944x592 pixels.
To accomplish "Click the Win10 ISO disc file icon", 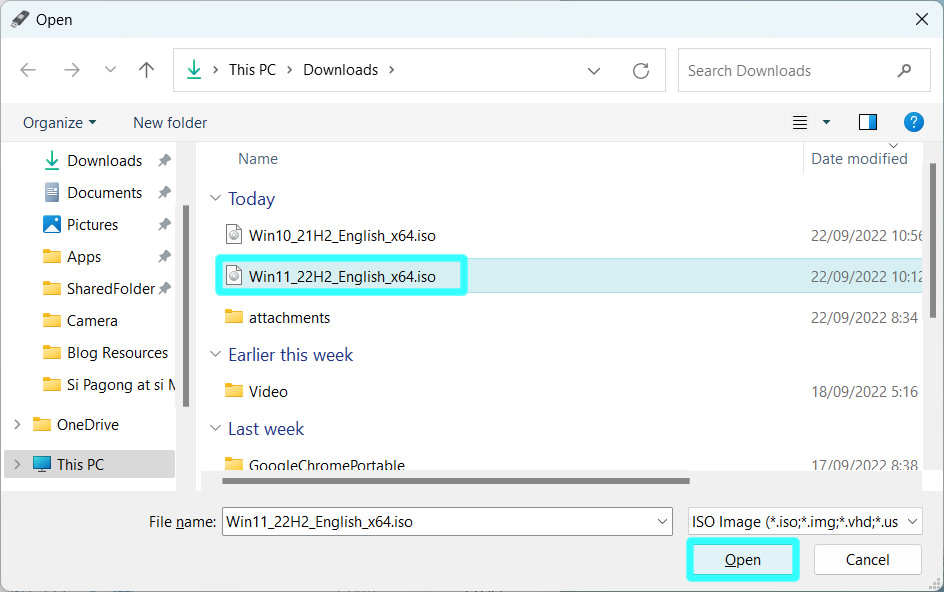I will (x=234, y=234).
